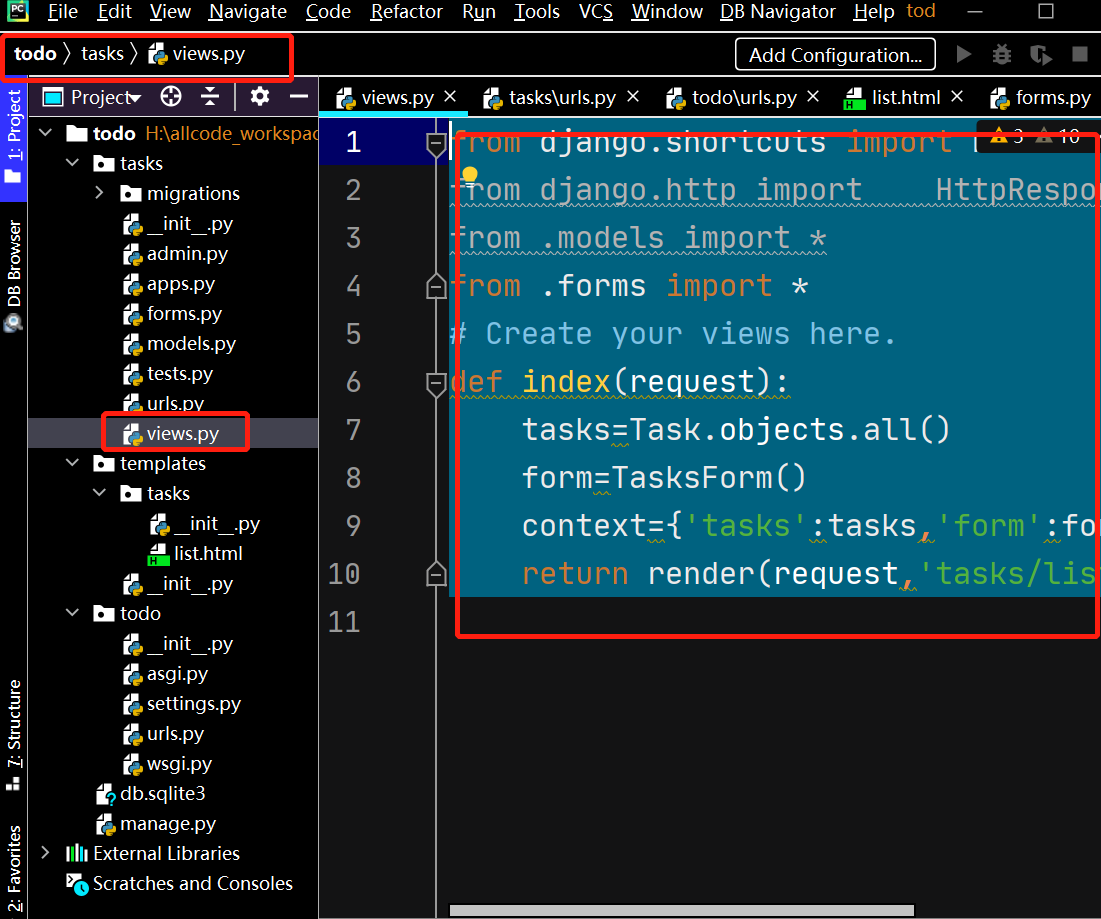Viewport: 1101px width, 919px height.
Task: Select list.html in project tree
Action: (195, 553)
